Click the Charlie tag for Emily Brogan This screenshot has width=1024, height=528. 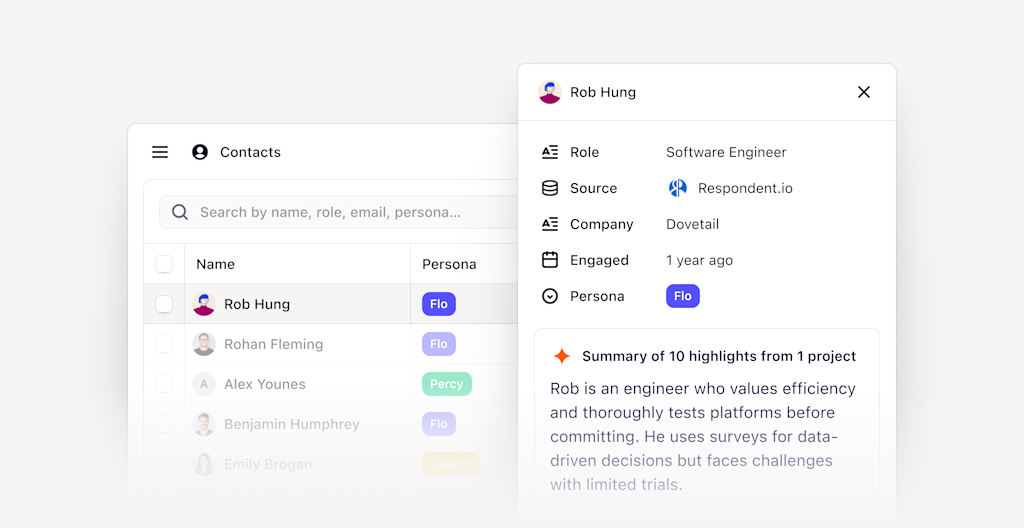(451, 464)
